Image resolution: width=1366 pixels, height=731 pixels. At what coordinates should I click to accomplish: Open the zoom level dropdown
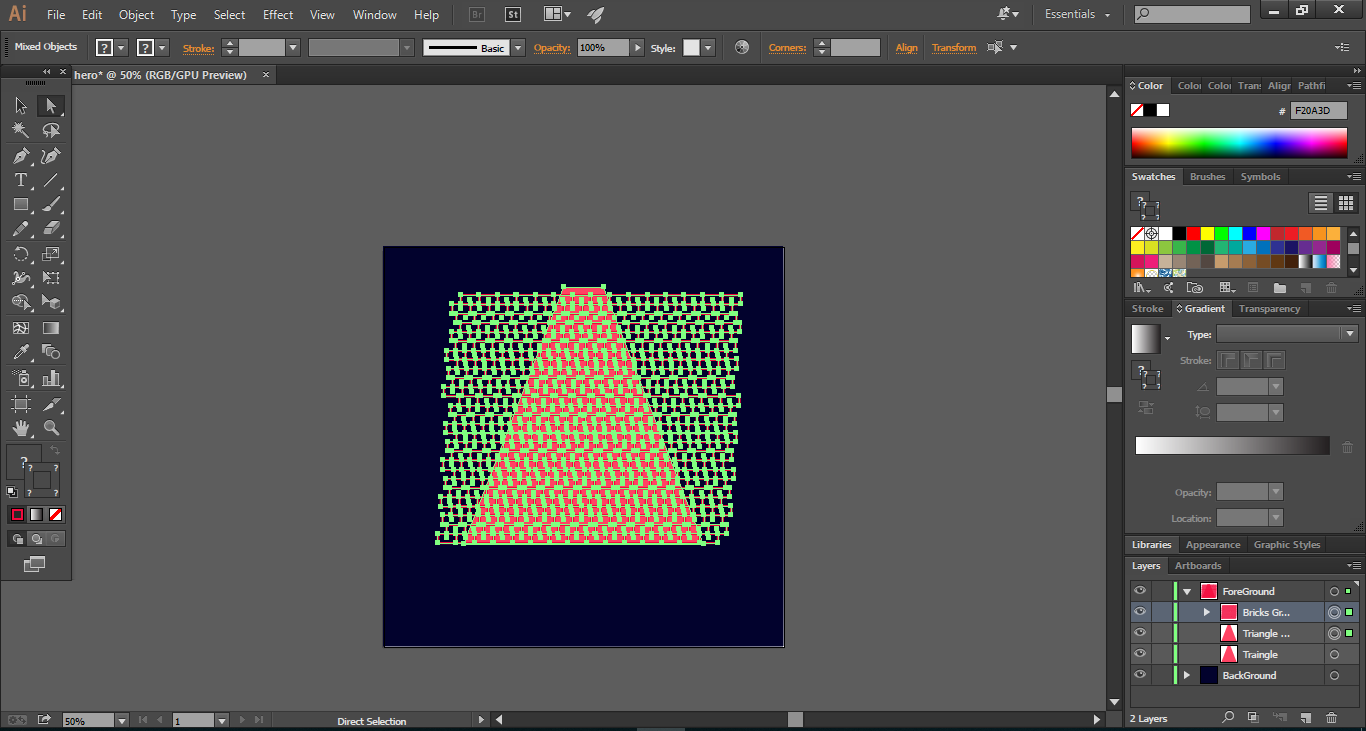tap(121, 719)
